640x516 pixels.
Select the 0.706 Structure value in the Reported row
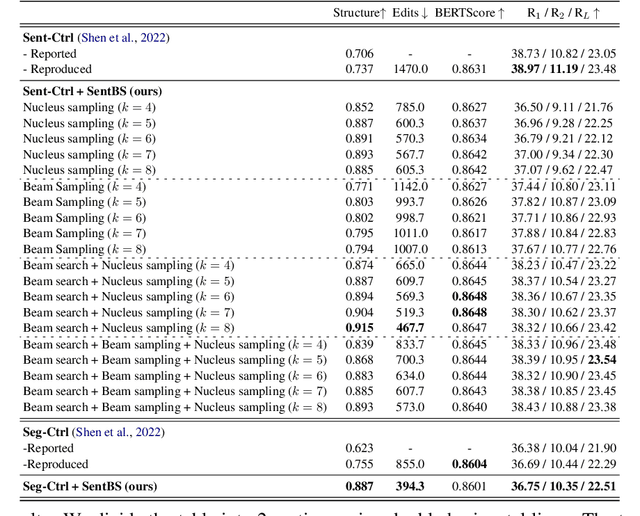tap(361, 54)
